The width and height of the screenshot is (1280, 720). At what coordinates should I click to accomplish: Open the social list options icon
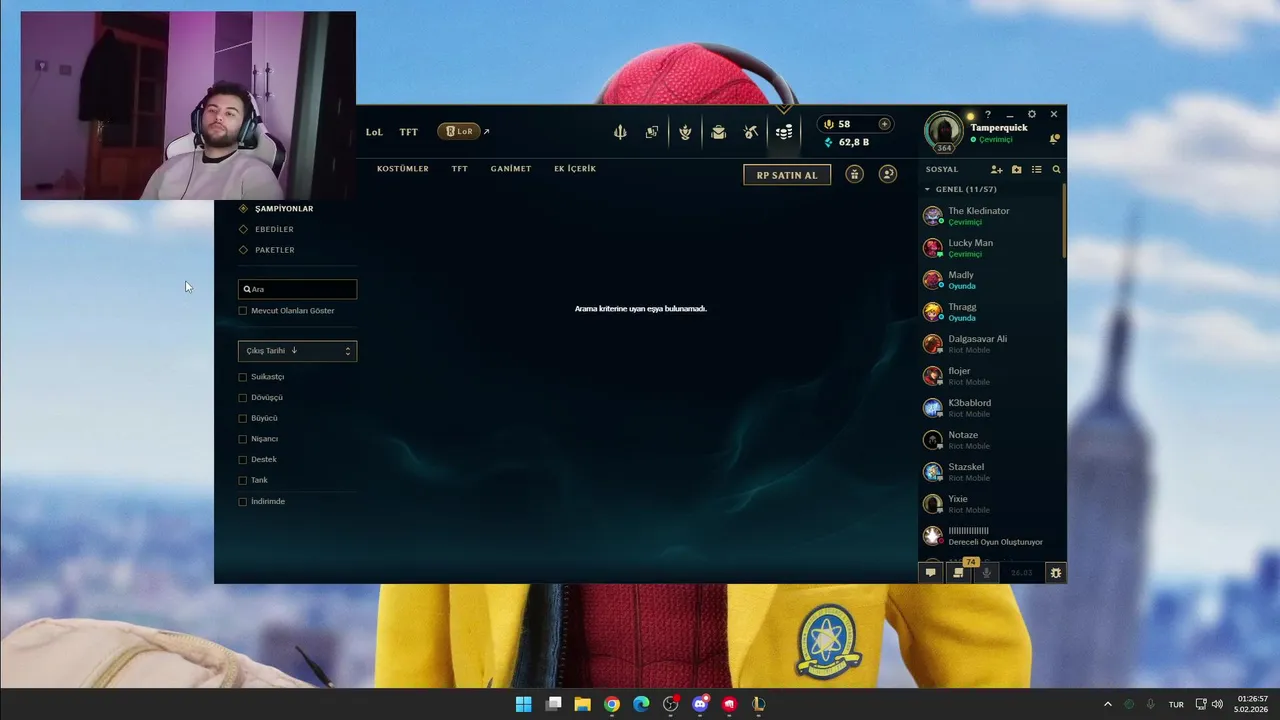1037,170
